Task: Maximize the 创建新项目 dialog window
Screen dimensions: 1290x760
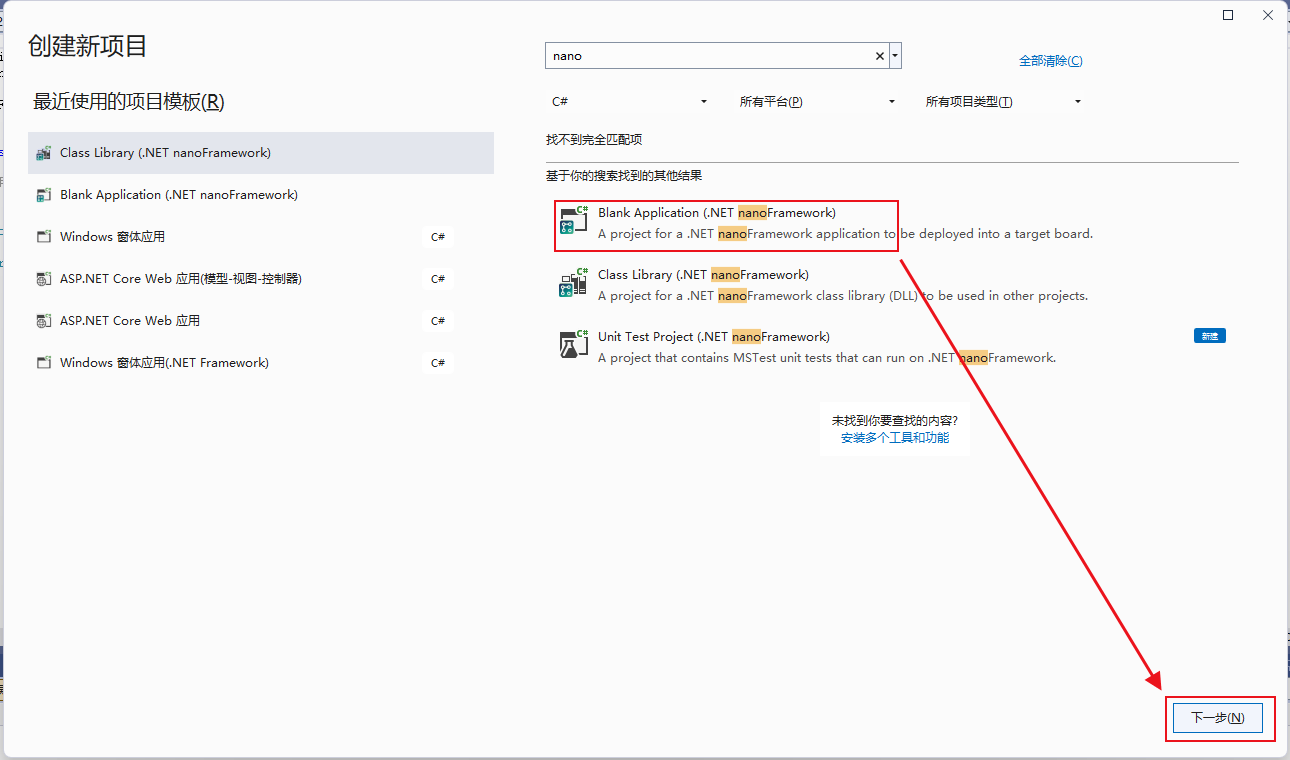Action: click(x=1228, y=15)
